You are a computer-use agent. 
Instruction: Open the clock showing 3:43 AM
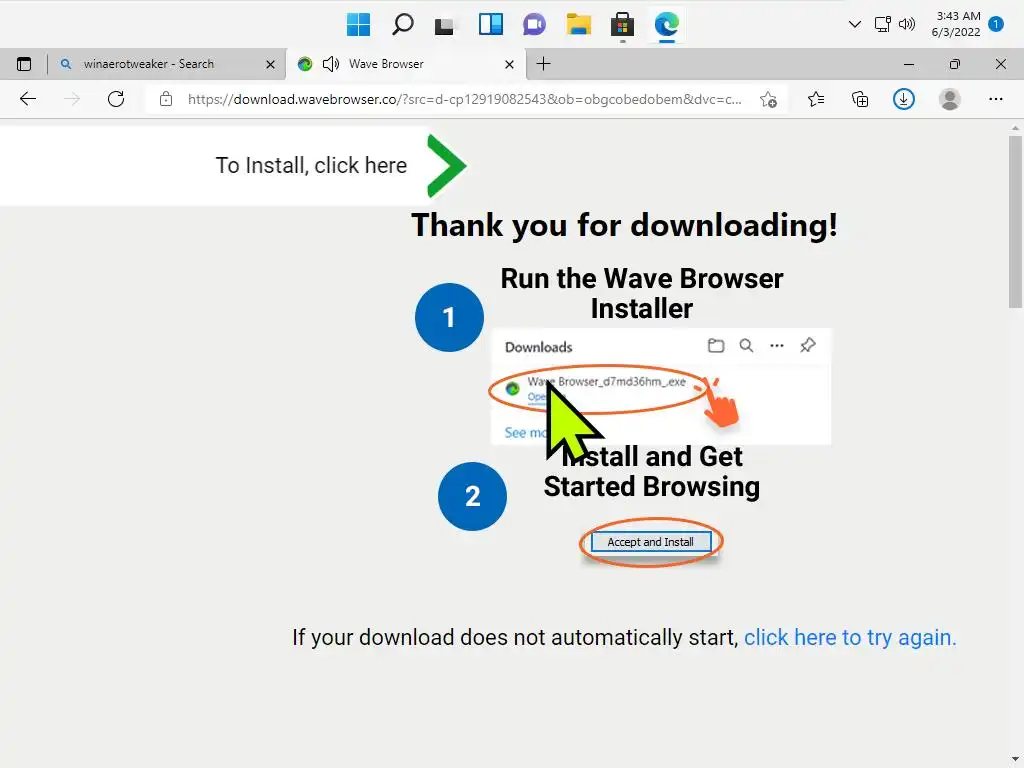pos(957,24)
